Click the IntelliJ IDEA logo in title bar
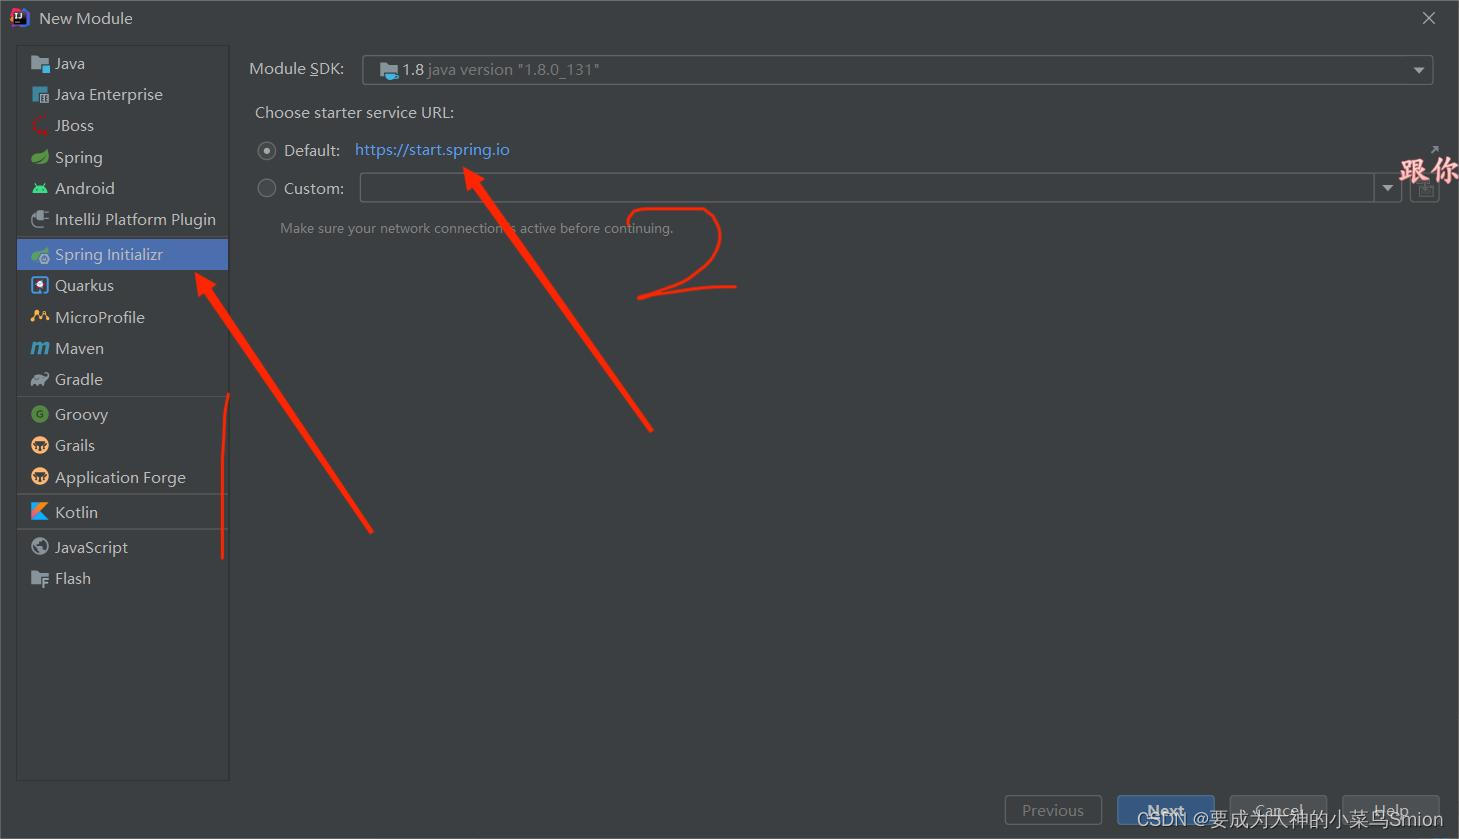Viewport: 1459px width, 839px height. point(19,17)
